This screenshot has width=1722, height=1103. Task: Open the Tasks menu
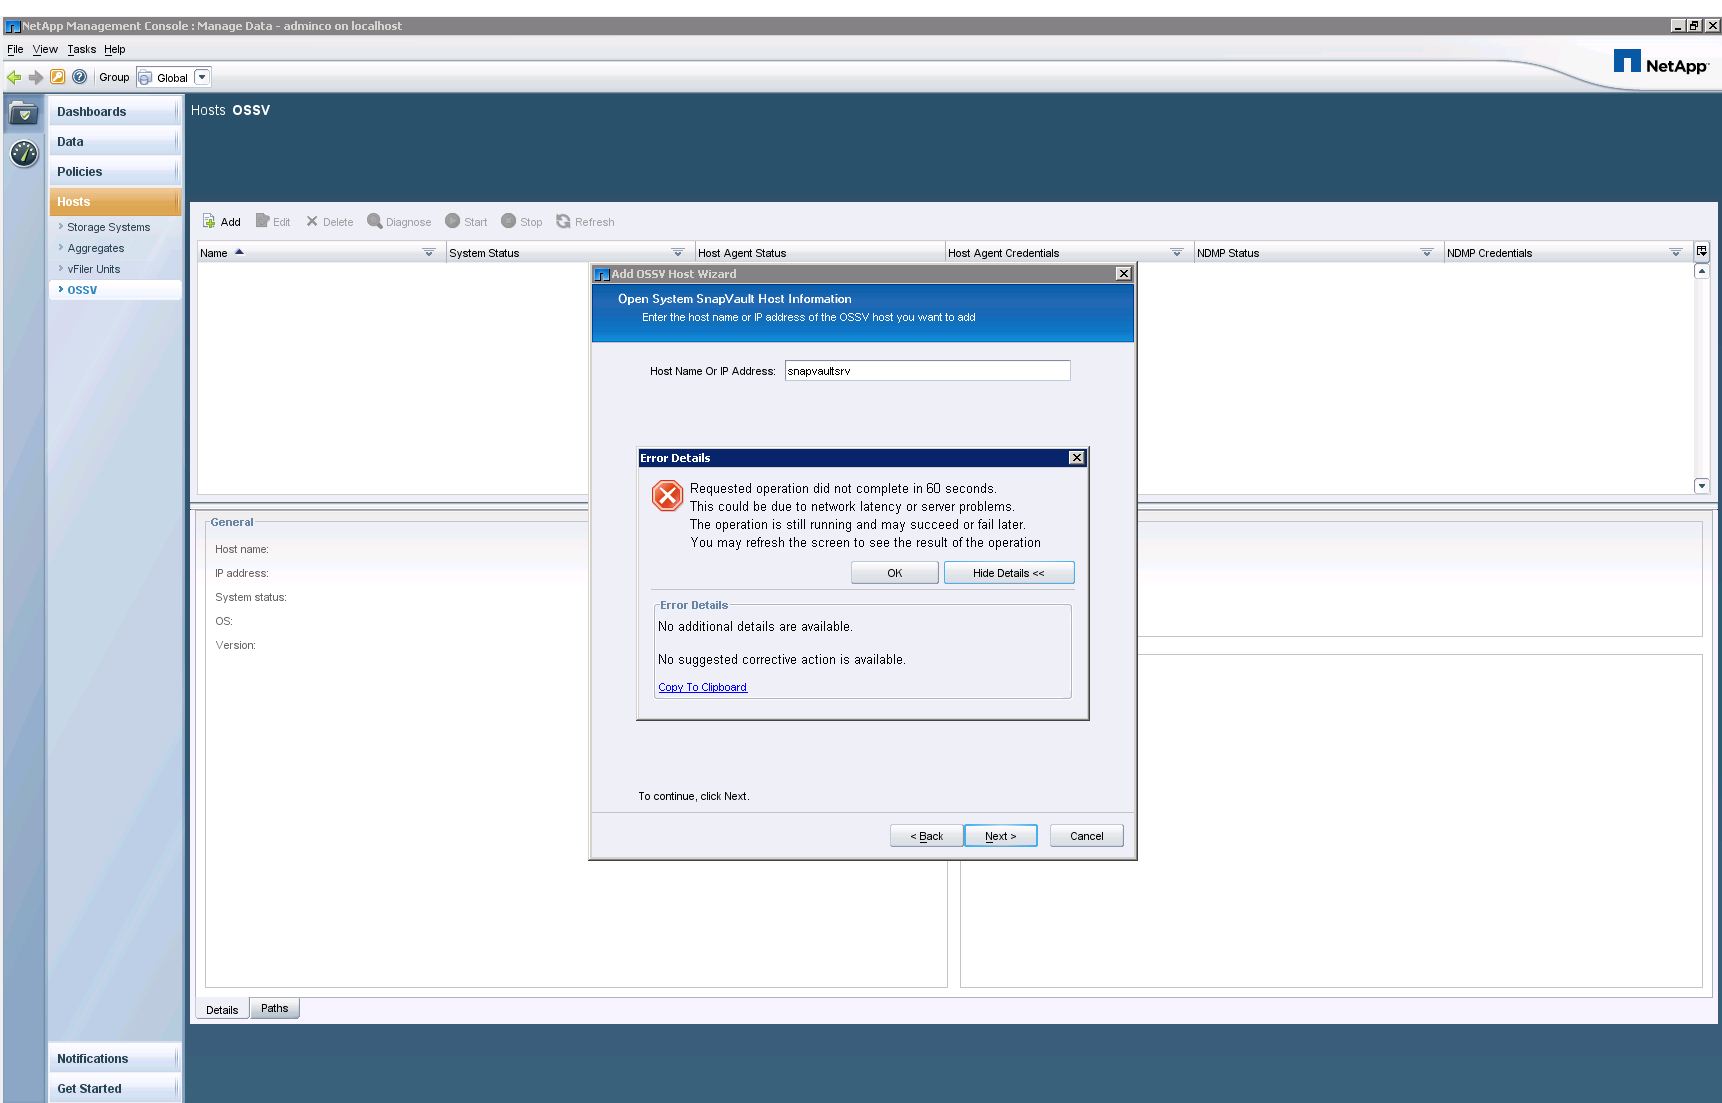[x=82, y=49]
